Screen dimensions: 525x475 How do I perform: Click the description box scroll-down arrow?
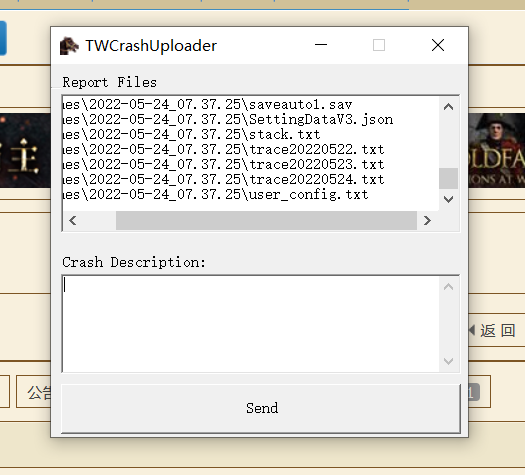448,361
